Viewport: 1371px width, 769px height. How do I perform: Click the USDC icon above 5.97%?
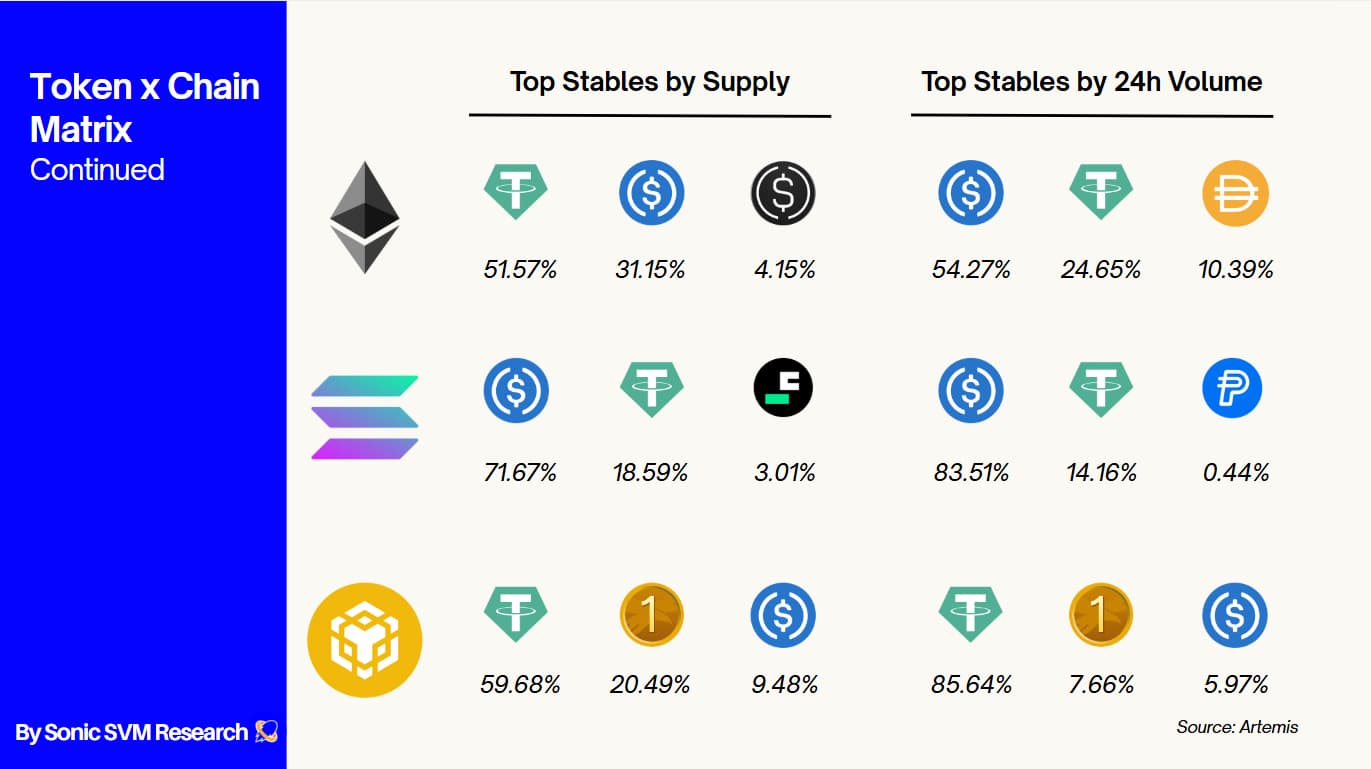coord(1235,614)
